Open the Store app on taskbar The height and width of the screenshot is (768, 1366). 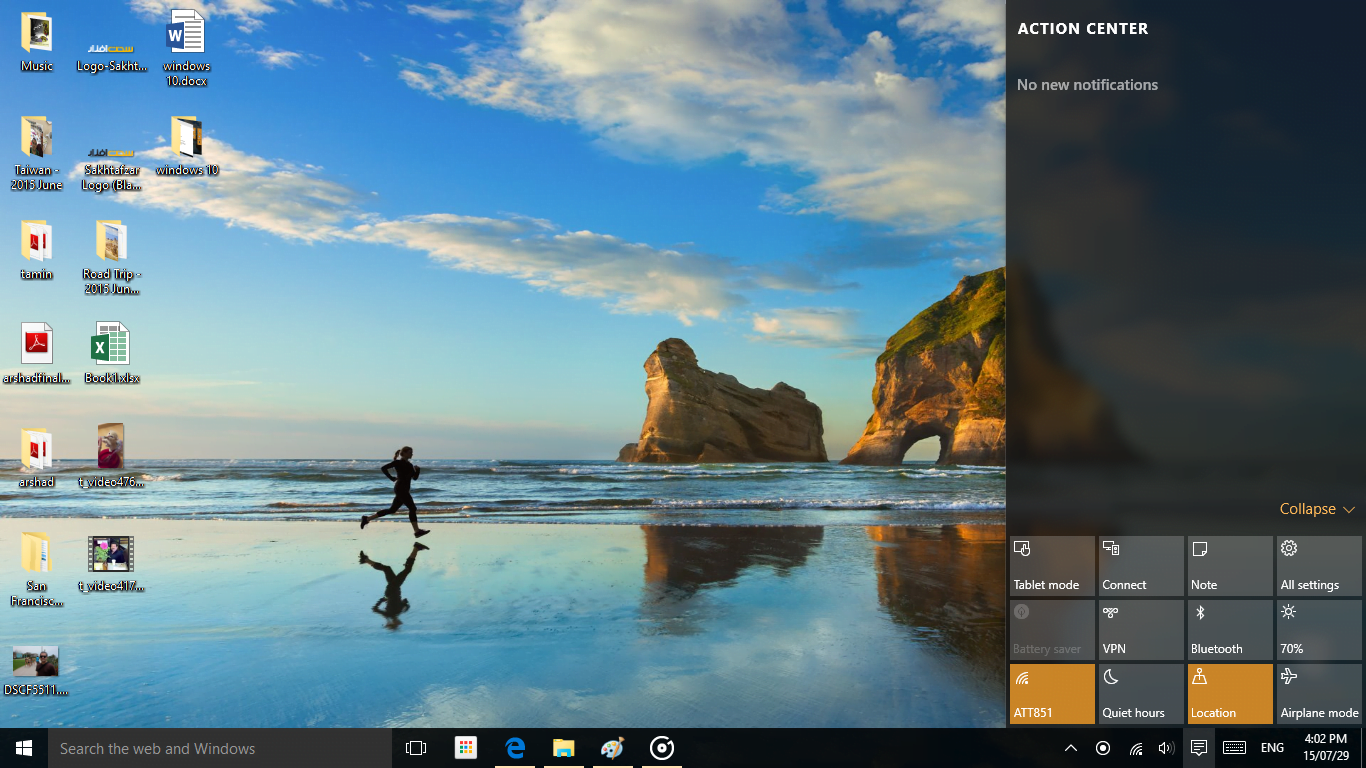pos(465,748)
